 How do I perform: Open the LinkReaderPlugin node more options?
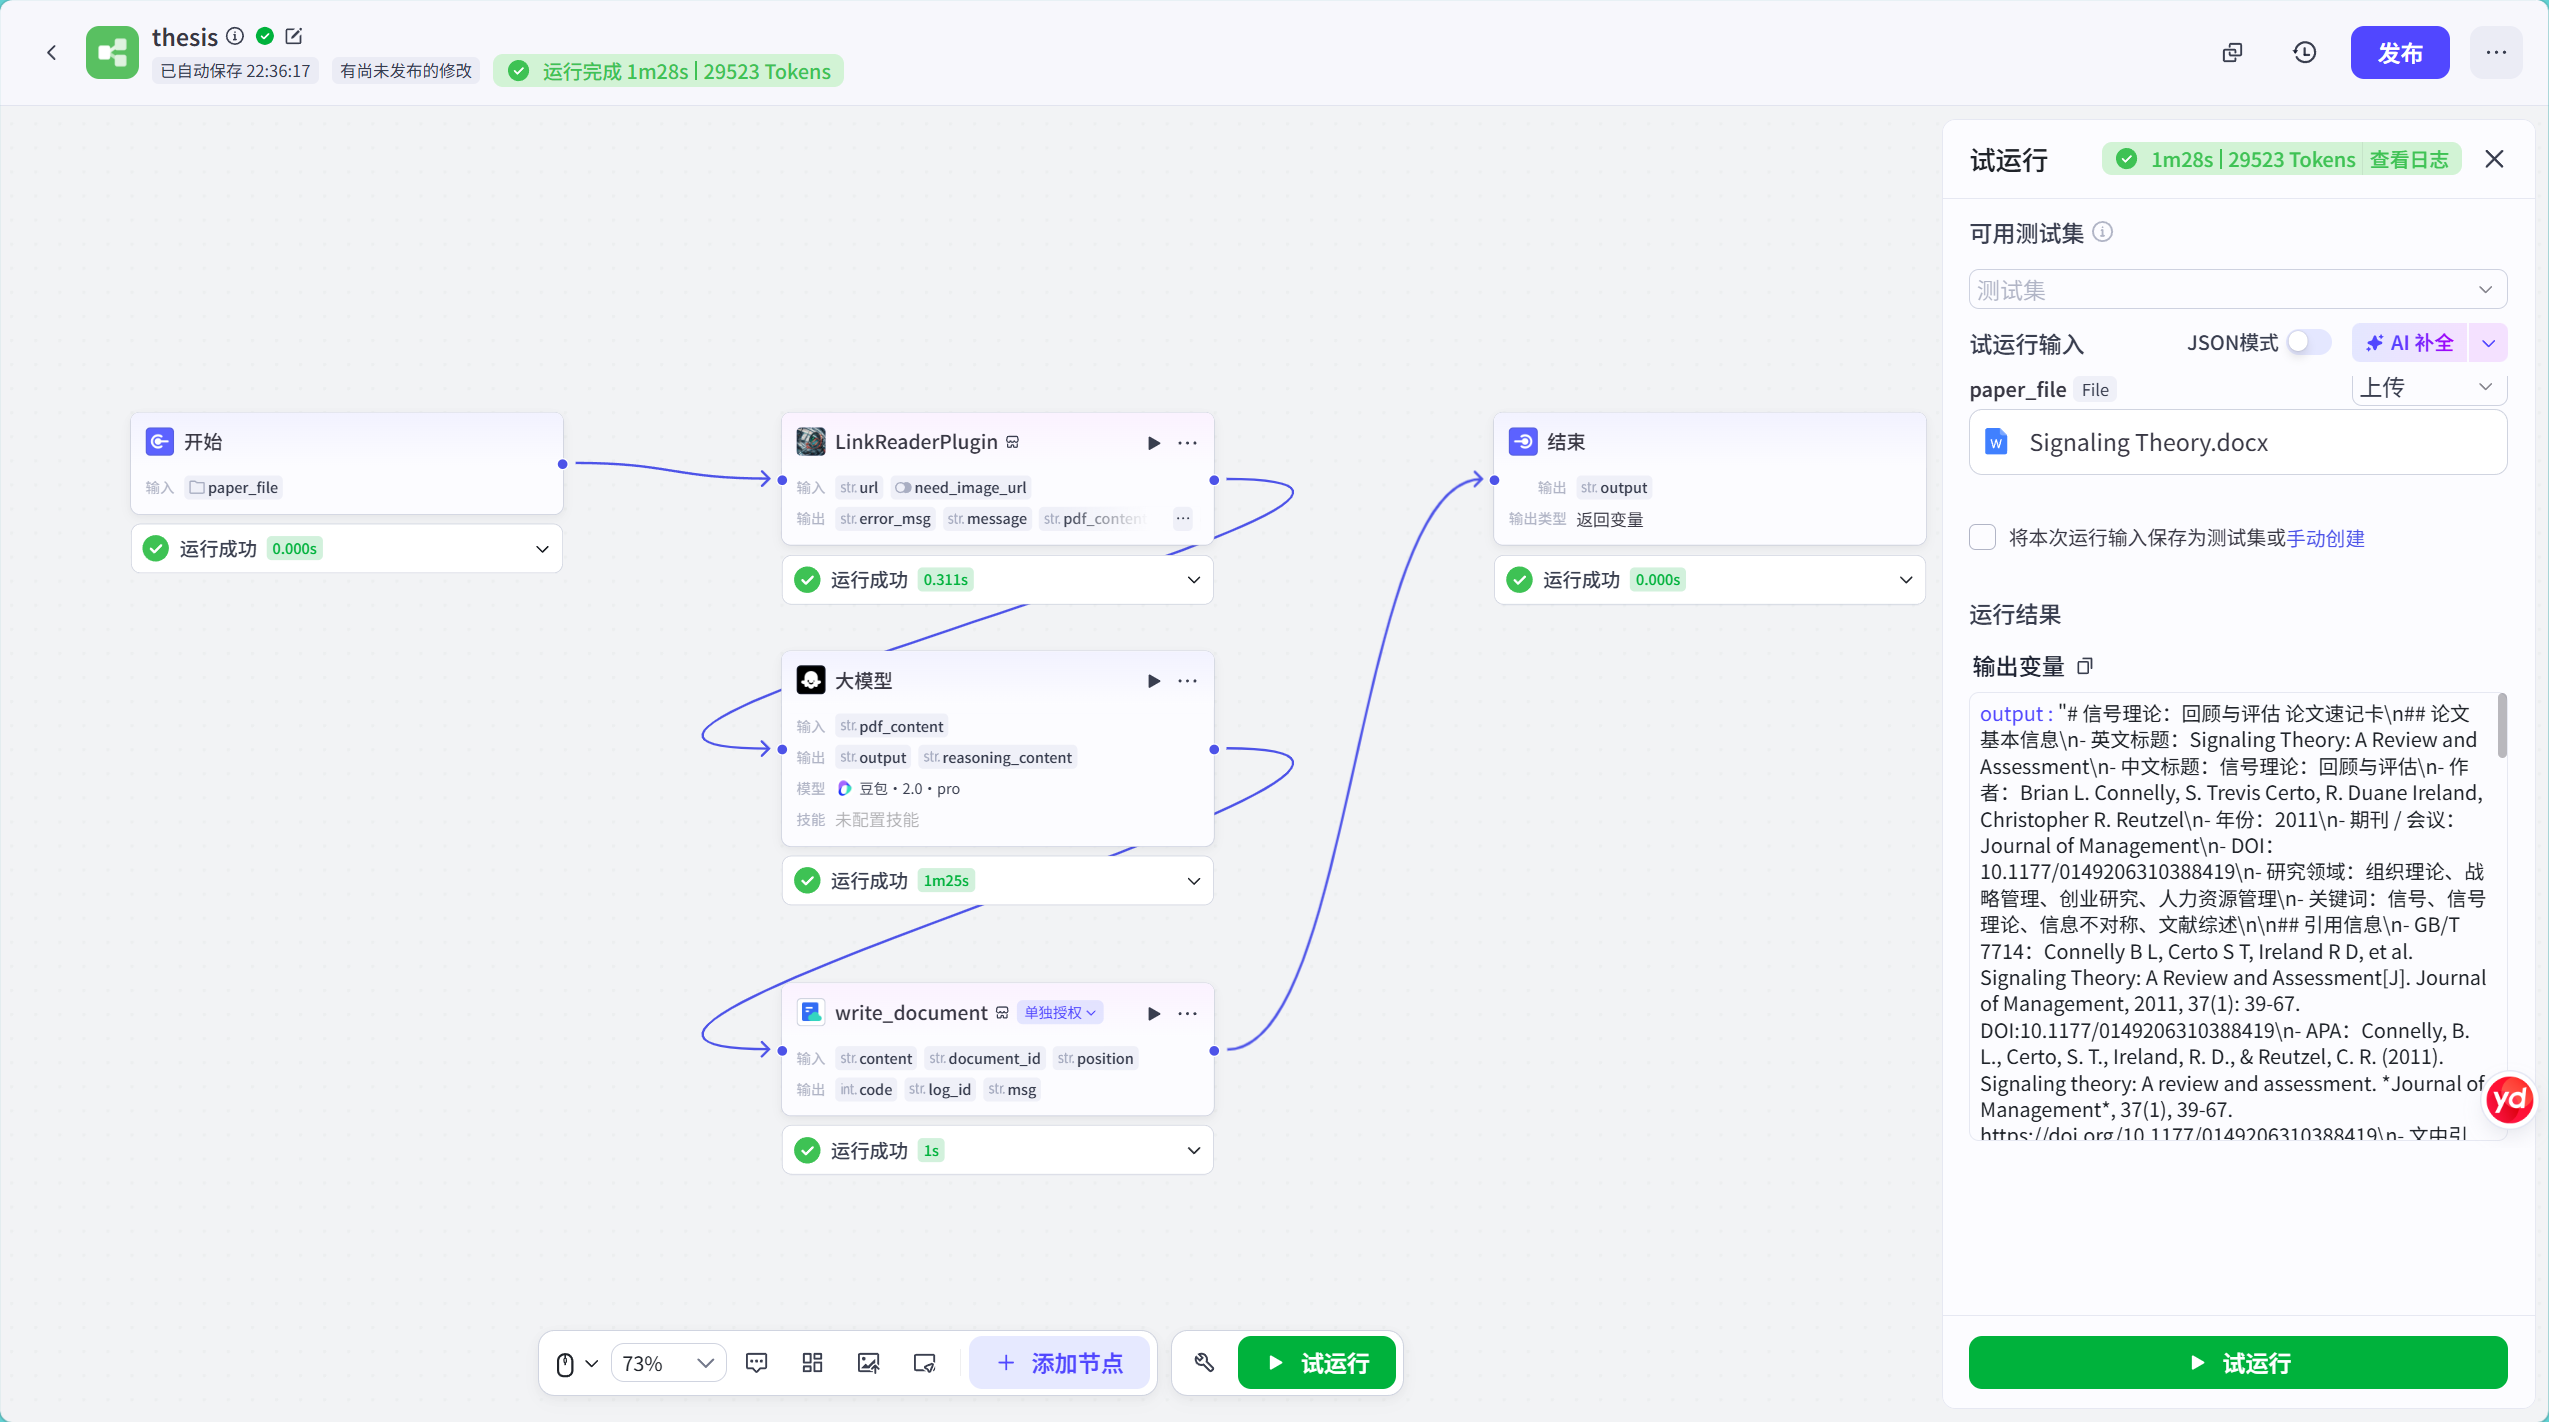tap(1188, 443)
